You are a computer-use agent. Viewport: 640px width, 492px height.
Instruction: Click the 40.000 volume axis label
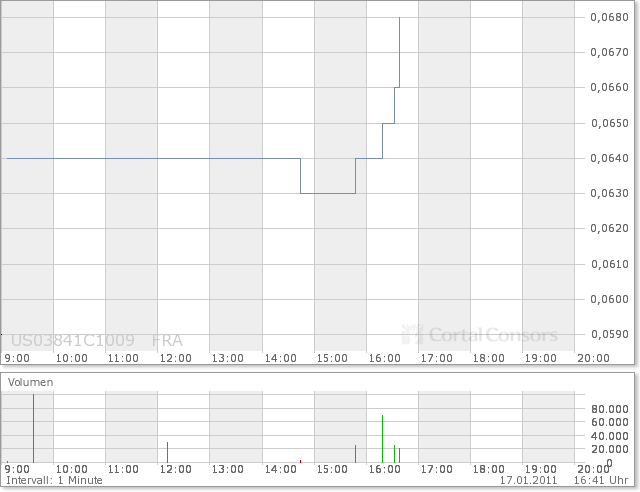click(x=610, y=436)
